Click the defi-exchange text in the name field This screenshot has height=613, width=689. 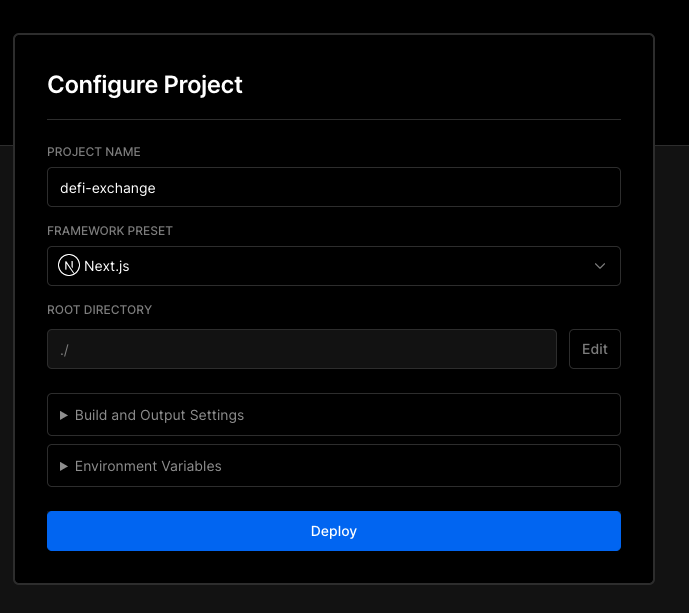point(108,187)
